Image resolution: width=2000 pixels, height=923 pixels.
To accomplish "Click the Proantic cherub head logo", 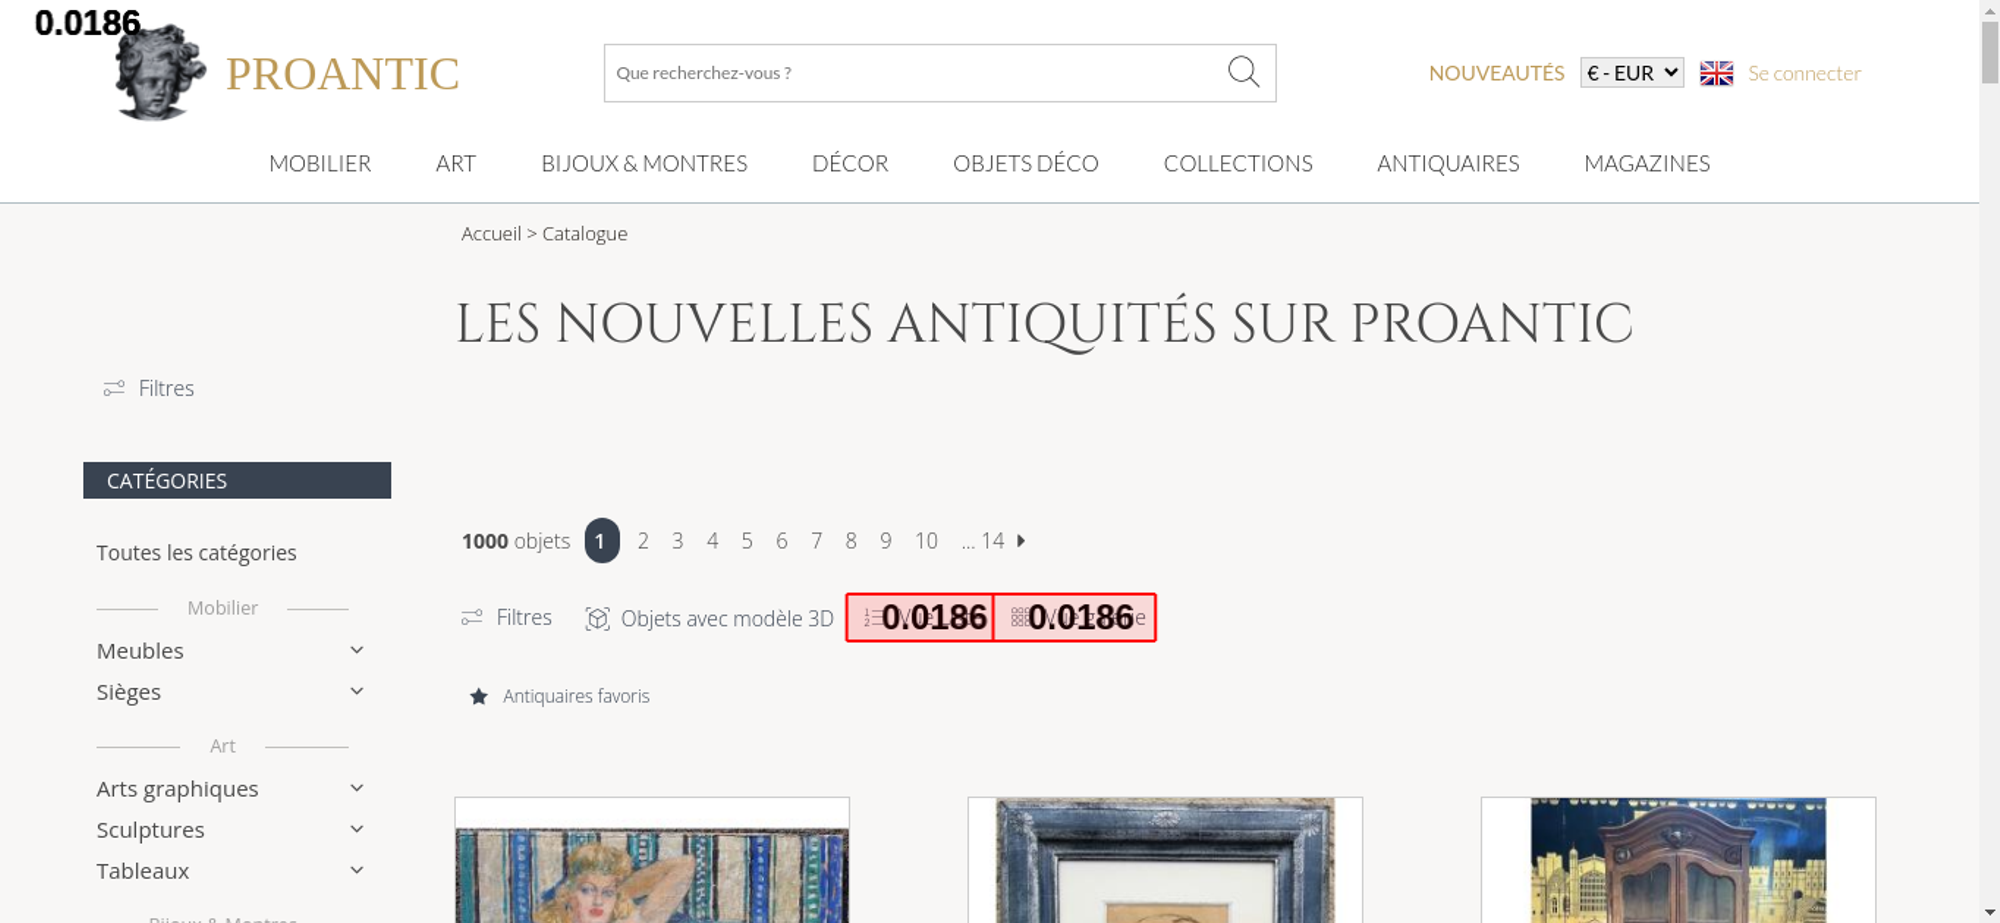I will point(160,73).
